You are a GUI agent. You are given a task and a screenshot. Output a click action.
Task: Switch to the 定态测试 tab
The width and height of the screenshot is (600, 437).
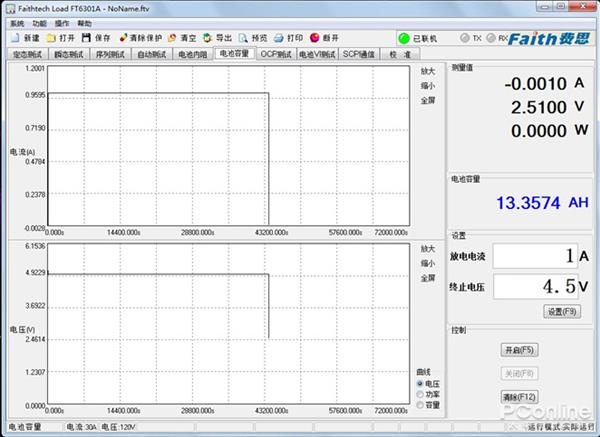pos(28,54)
